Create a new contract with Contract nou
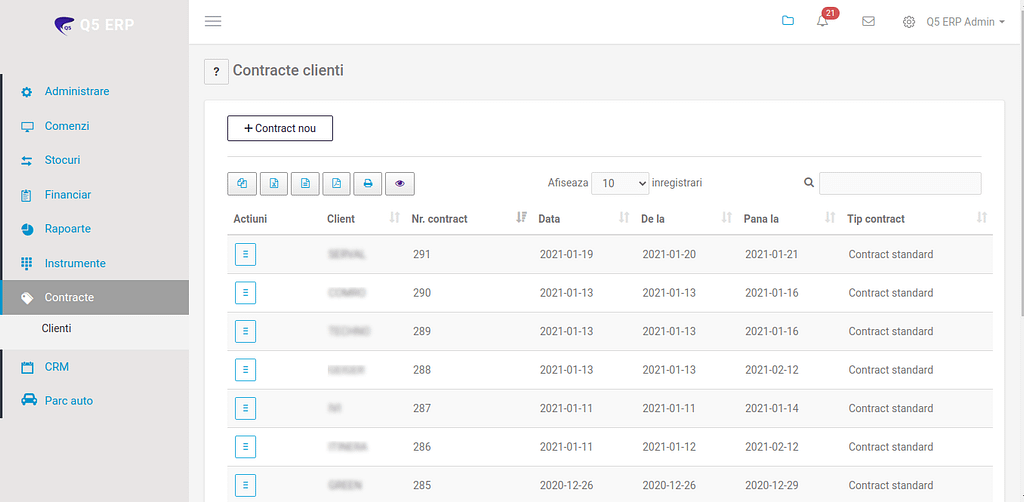Viewport: 1024px width, 502px height. (x=280, y=129)
